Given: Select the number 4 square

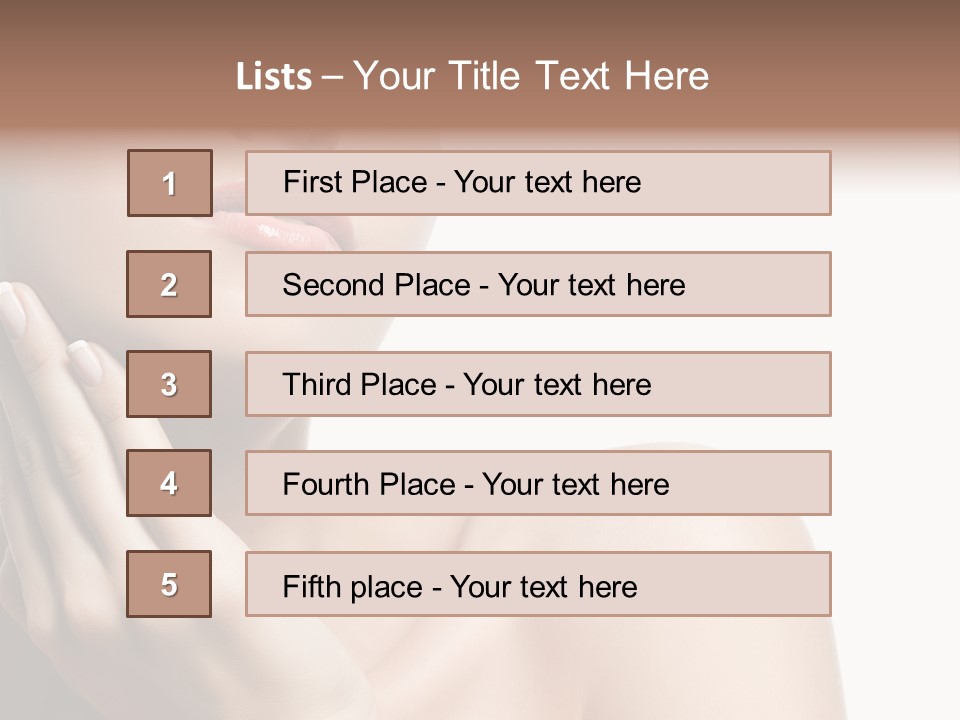Looking at the screenshot, I should click(169, 483).
